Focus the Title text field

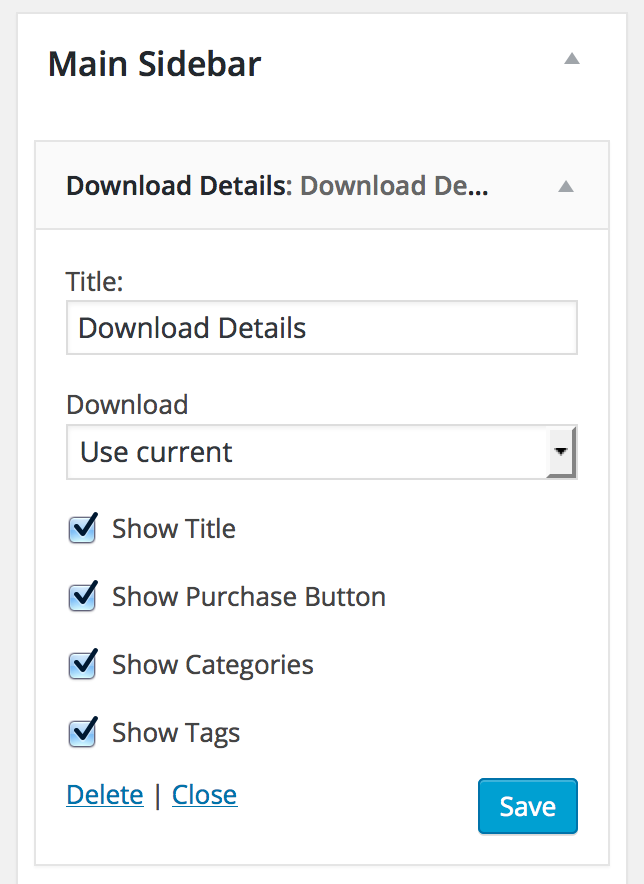(x=321, y=328)
